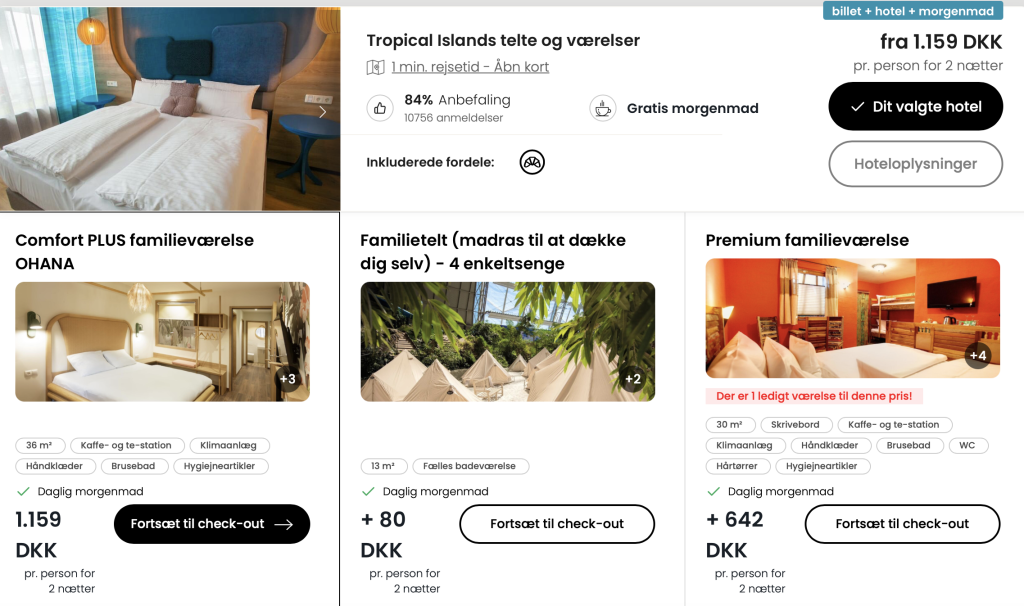Click the Familietelt tent photo
This screenshot has width=1024, height=606.
(507, 342)
